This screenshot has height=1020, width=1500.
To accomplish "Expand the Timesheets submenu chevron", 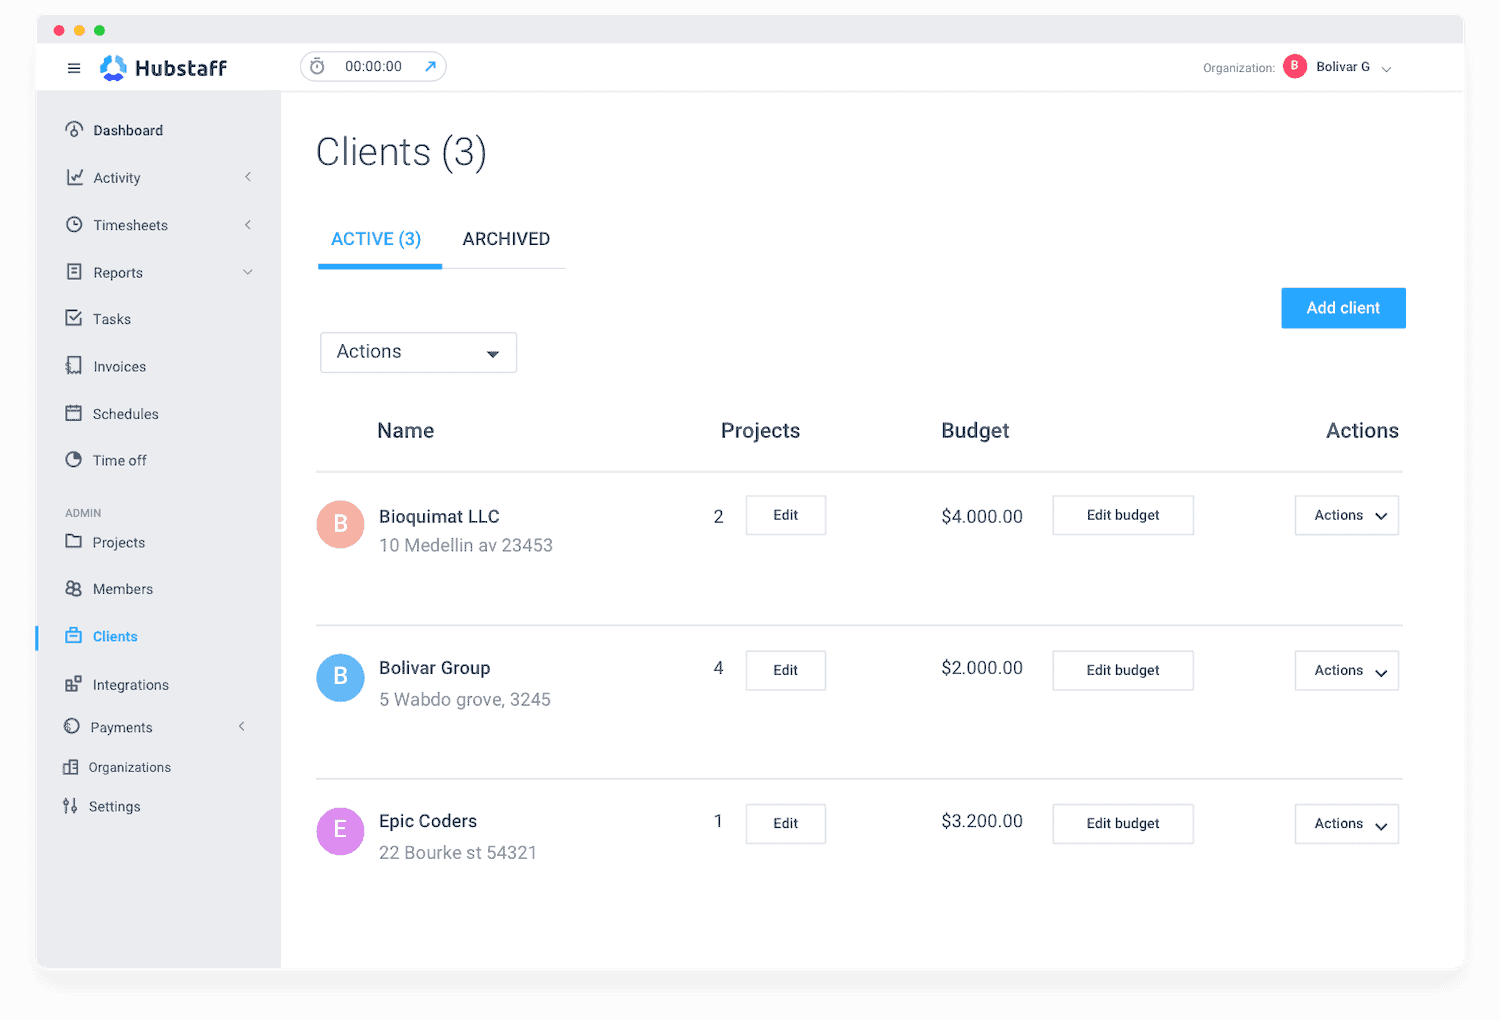I will point(248,224).
